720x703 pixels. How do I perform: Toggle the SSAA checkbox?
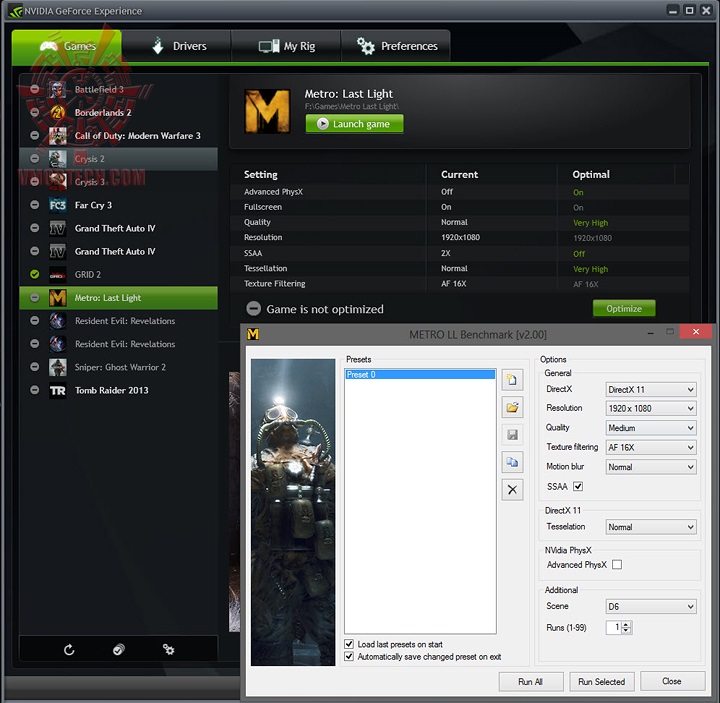pyautogui.click(x=578, y=486)
